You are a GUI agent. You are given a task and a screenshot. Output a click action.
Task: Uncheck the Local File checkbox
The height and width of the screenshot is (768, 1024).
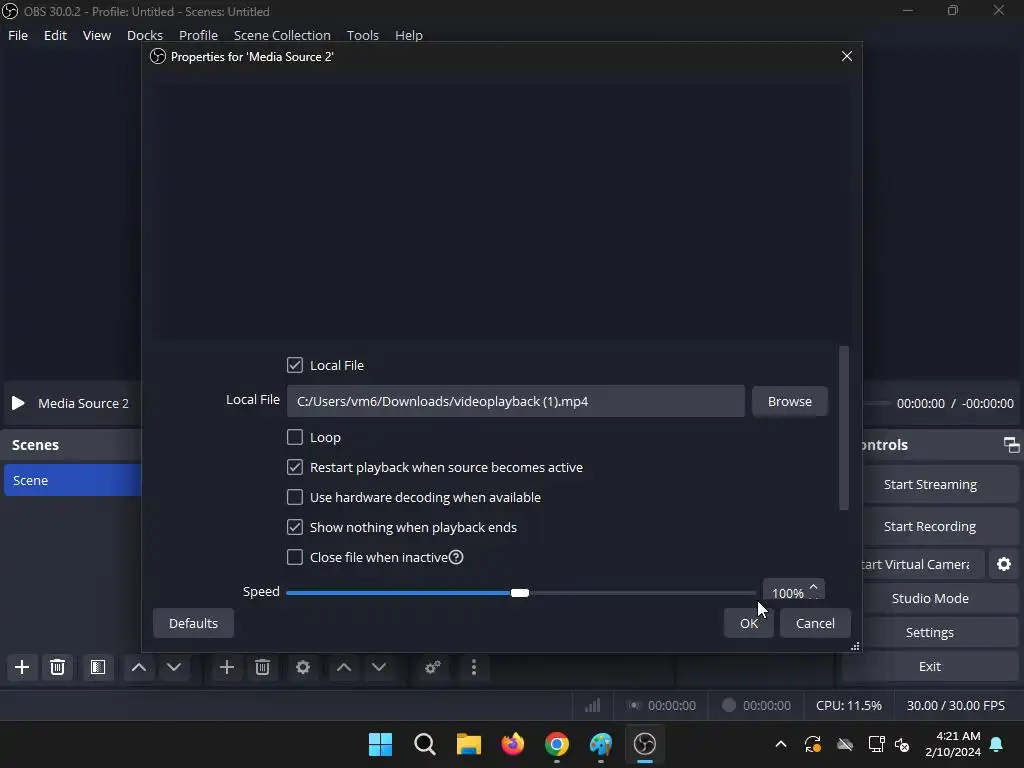pos(295,365)
